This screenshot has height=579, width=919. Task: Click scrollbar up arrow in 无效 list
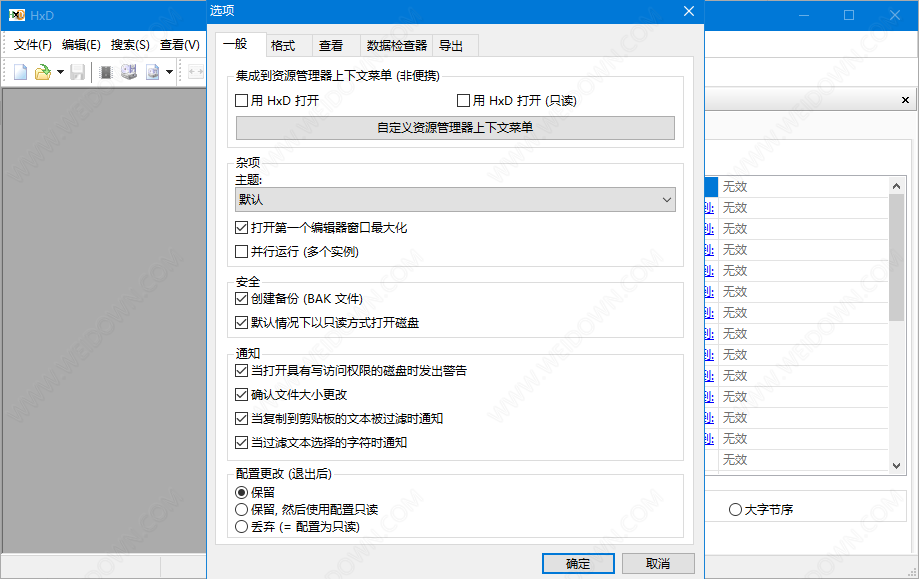point(896,186)
